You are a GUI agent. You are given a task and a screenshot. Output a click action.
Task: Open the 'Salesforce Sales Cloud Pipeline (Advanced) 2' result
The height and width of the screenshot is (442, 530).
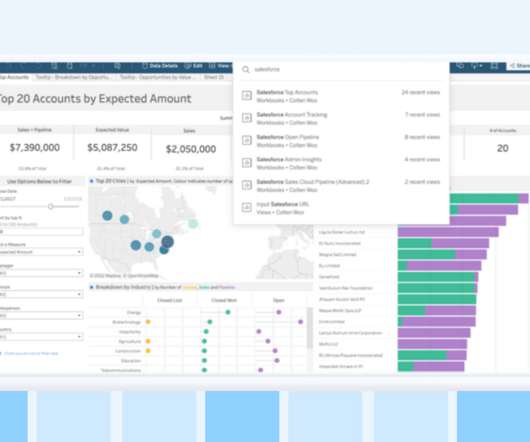pos(341,186)
